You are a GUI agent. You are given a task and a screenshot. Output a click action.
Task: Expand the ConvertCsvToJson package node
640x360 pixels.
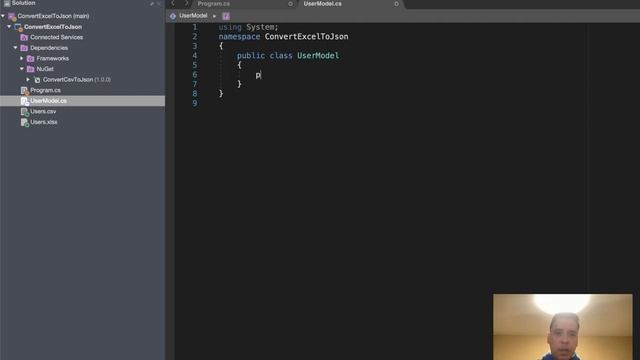pyautogui.click(x=28, y=80)
